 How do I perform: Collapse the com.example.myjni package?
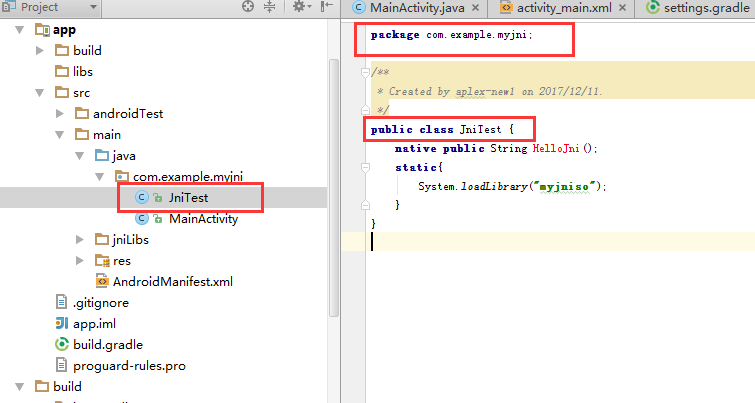tap(100, 177)
